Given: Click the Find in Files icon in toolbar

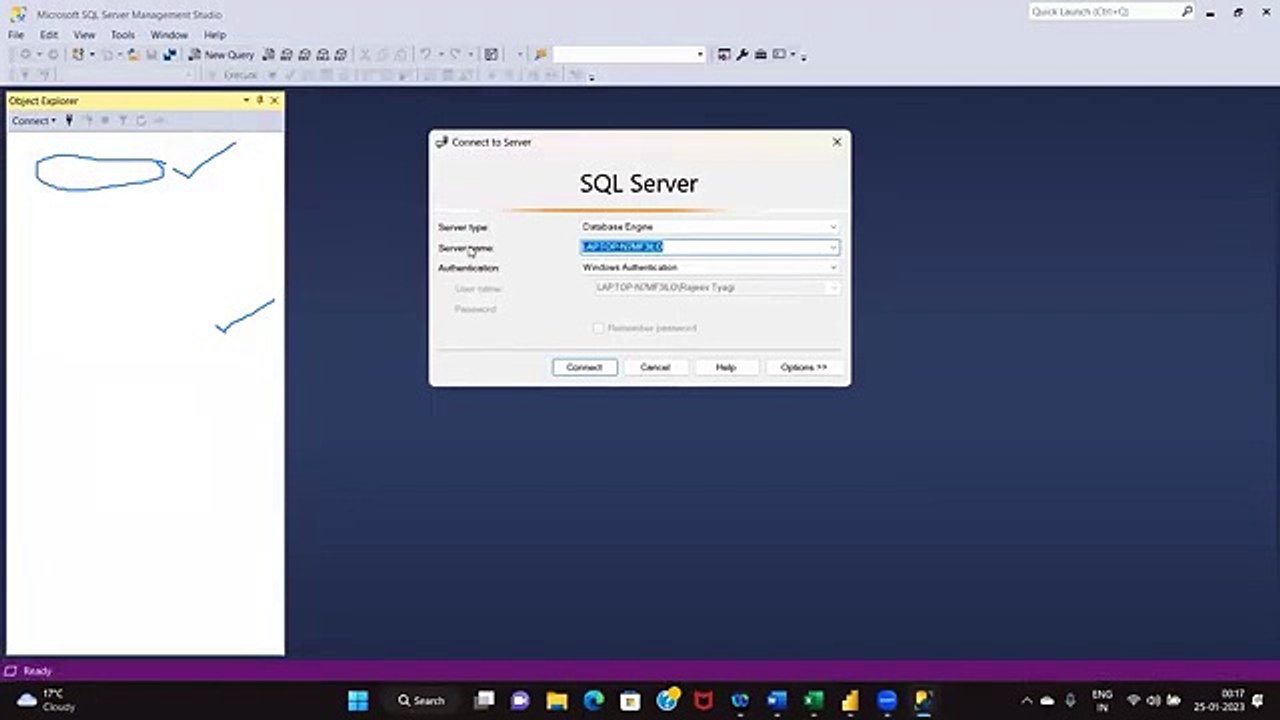Looking at the screenshot, I should (x=541, y=55).
